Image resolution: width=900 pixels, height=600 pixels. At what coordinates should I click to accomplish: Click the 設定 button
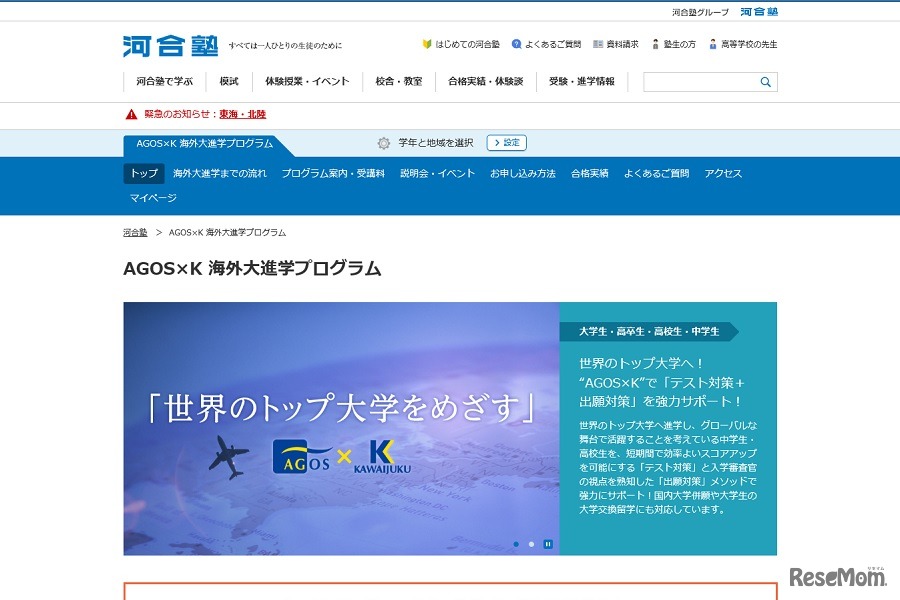click(506, 142)
